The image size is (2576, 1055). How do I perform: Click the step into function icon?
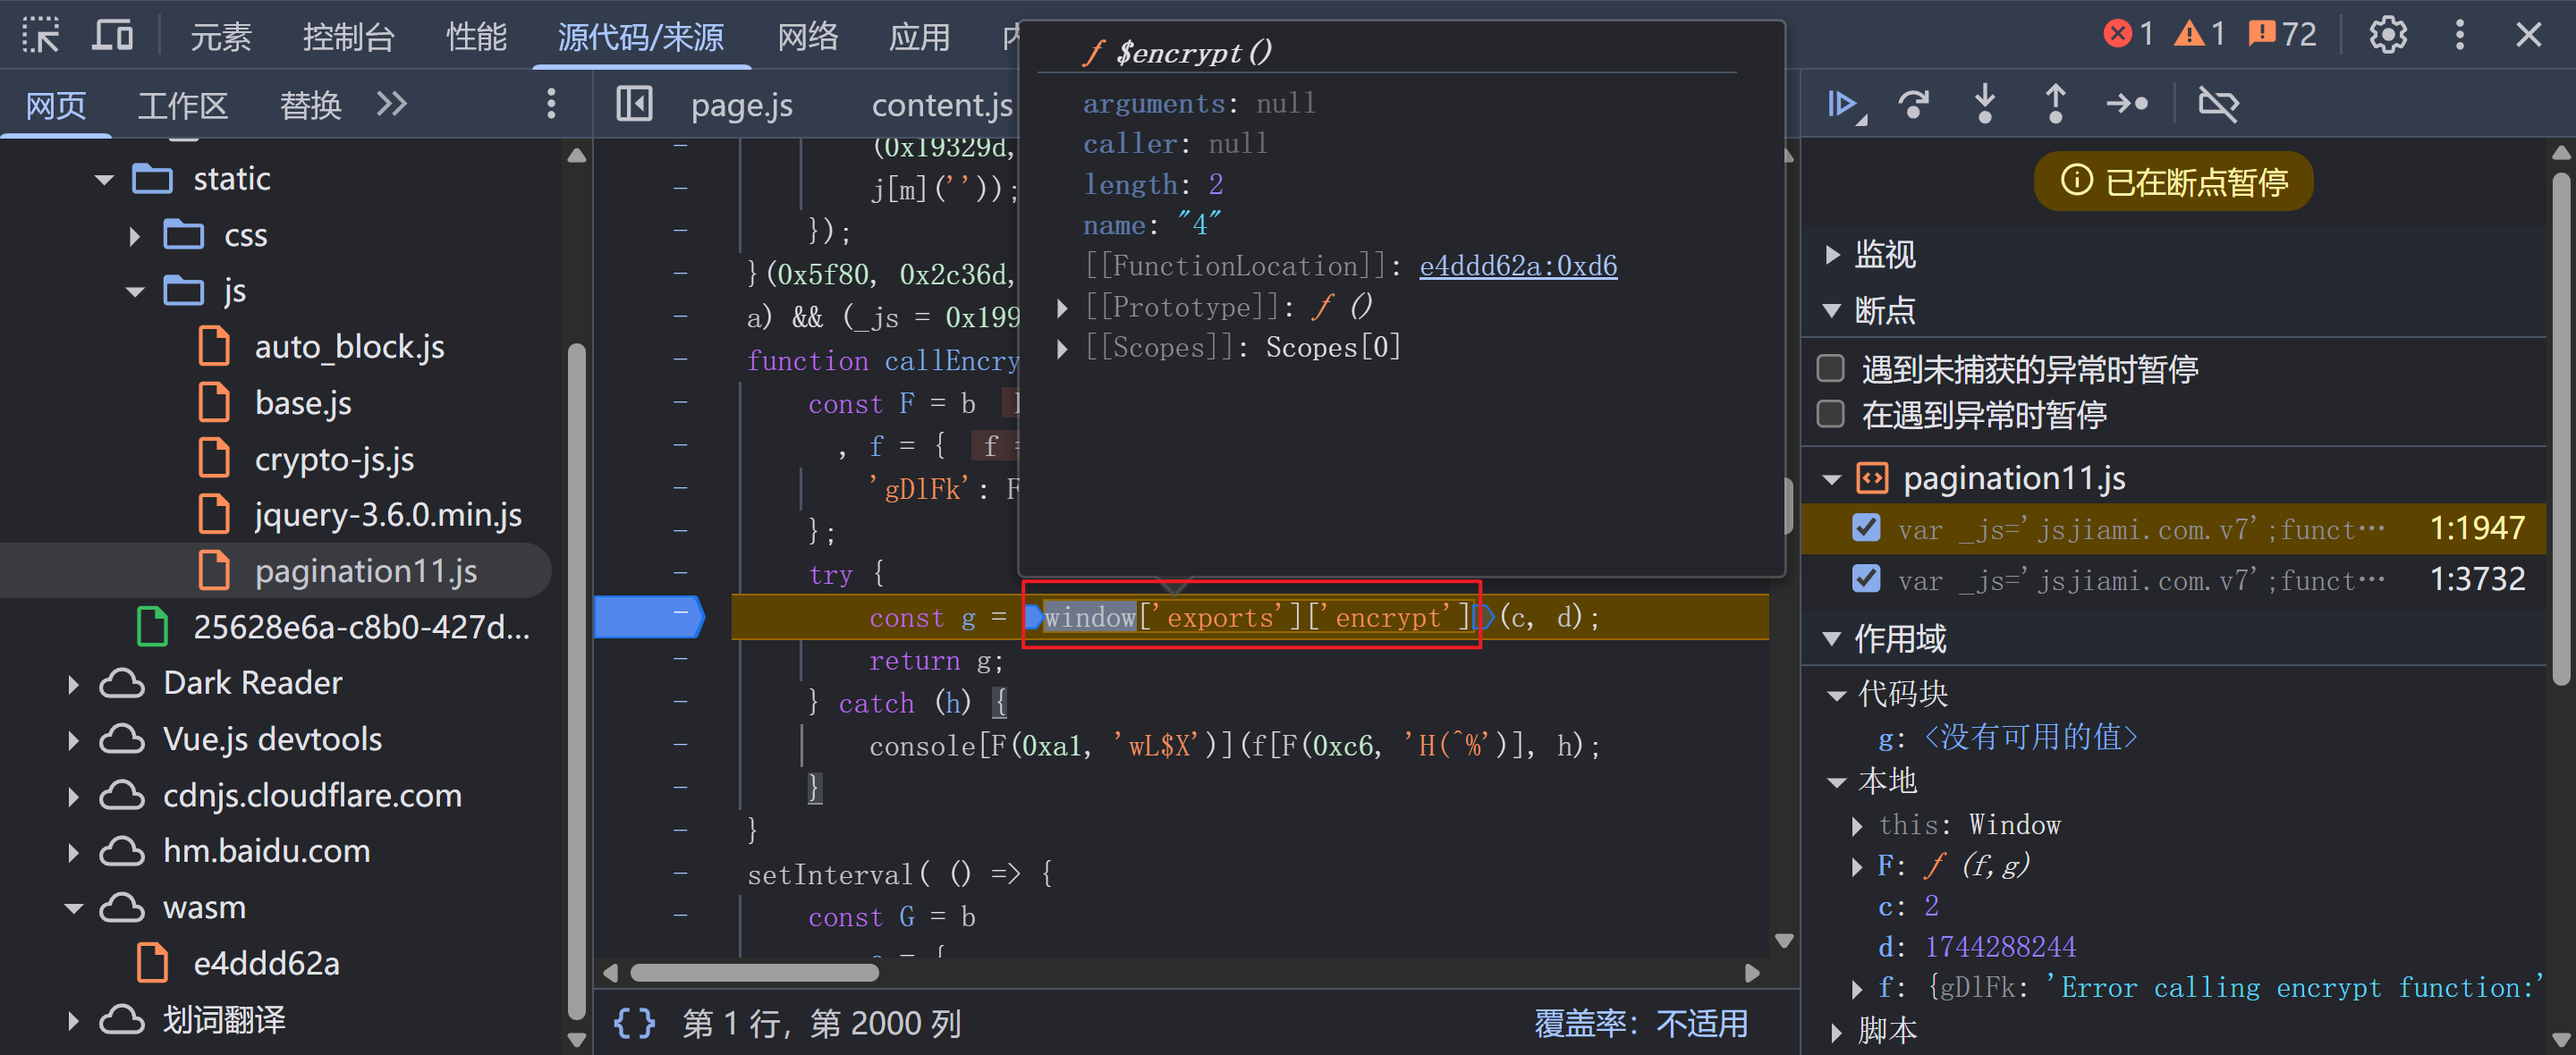coord(1984,104)
